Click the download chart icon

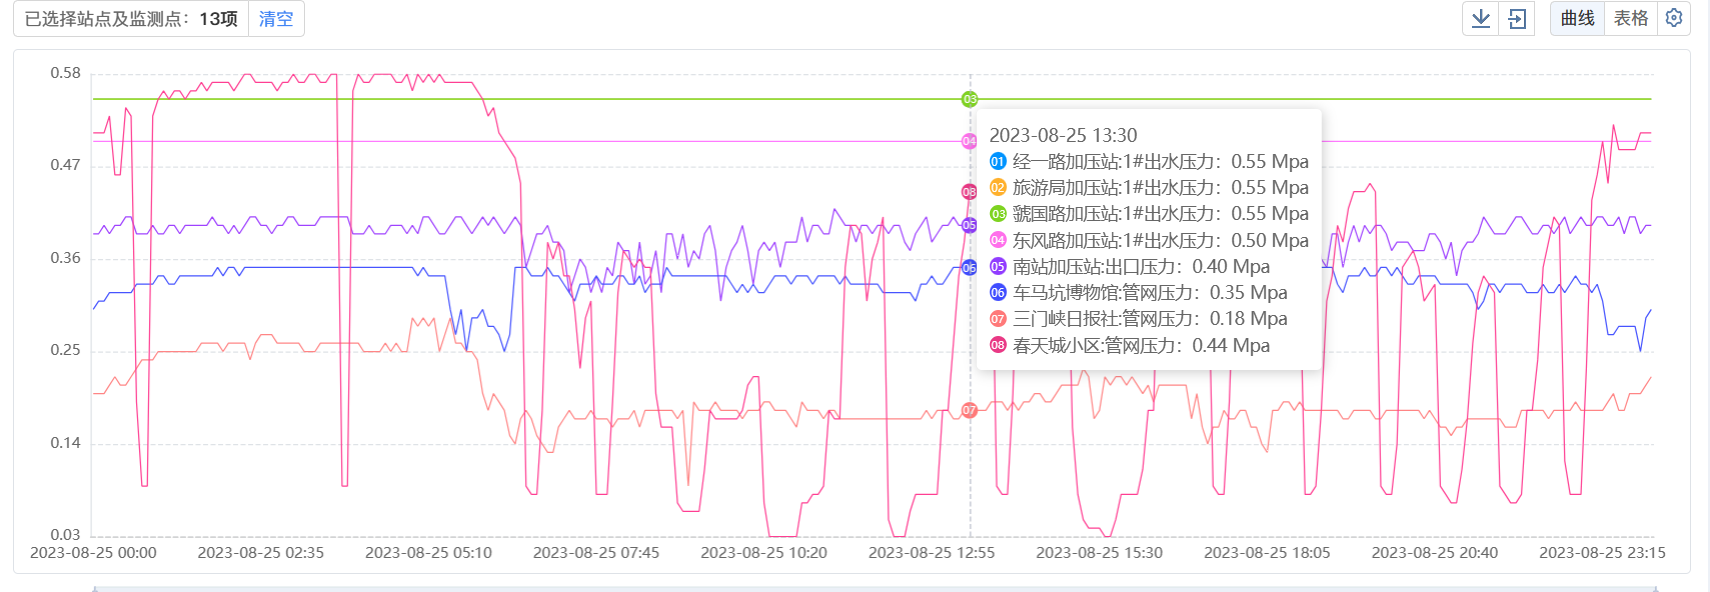coord(1481,19)
